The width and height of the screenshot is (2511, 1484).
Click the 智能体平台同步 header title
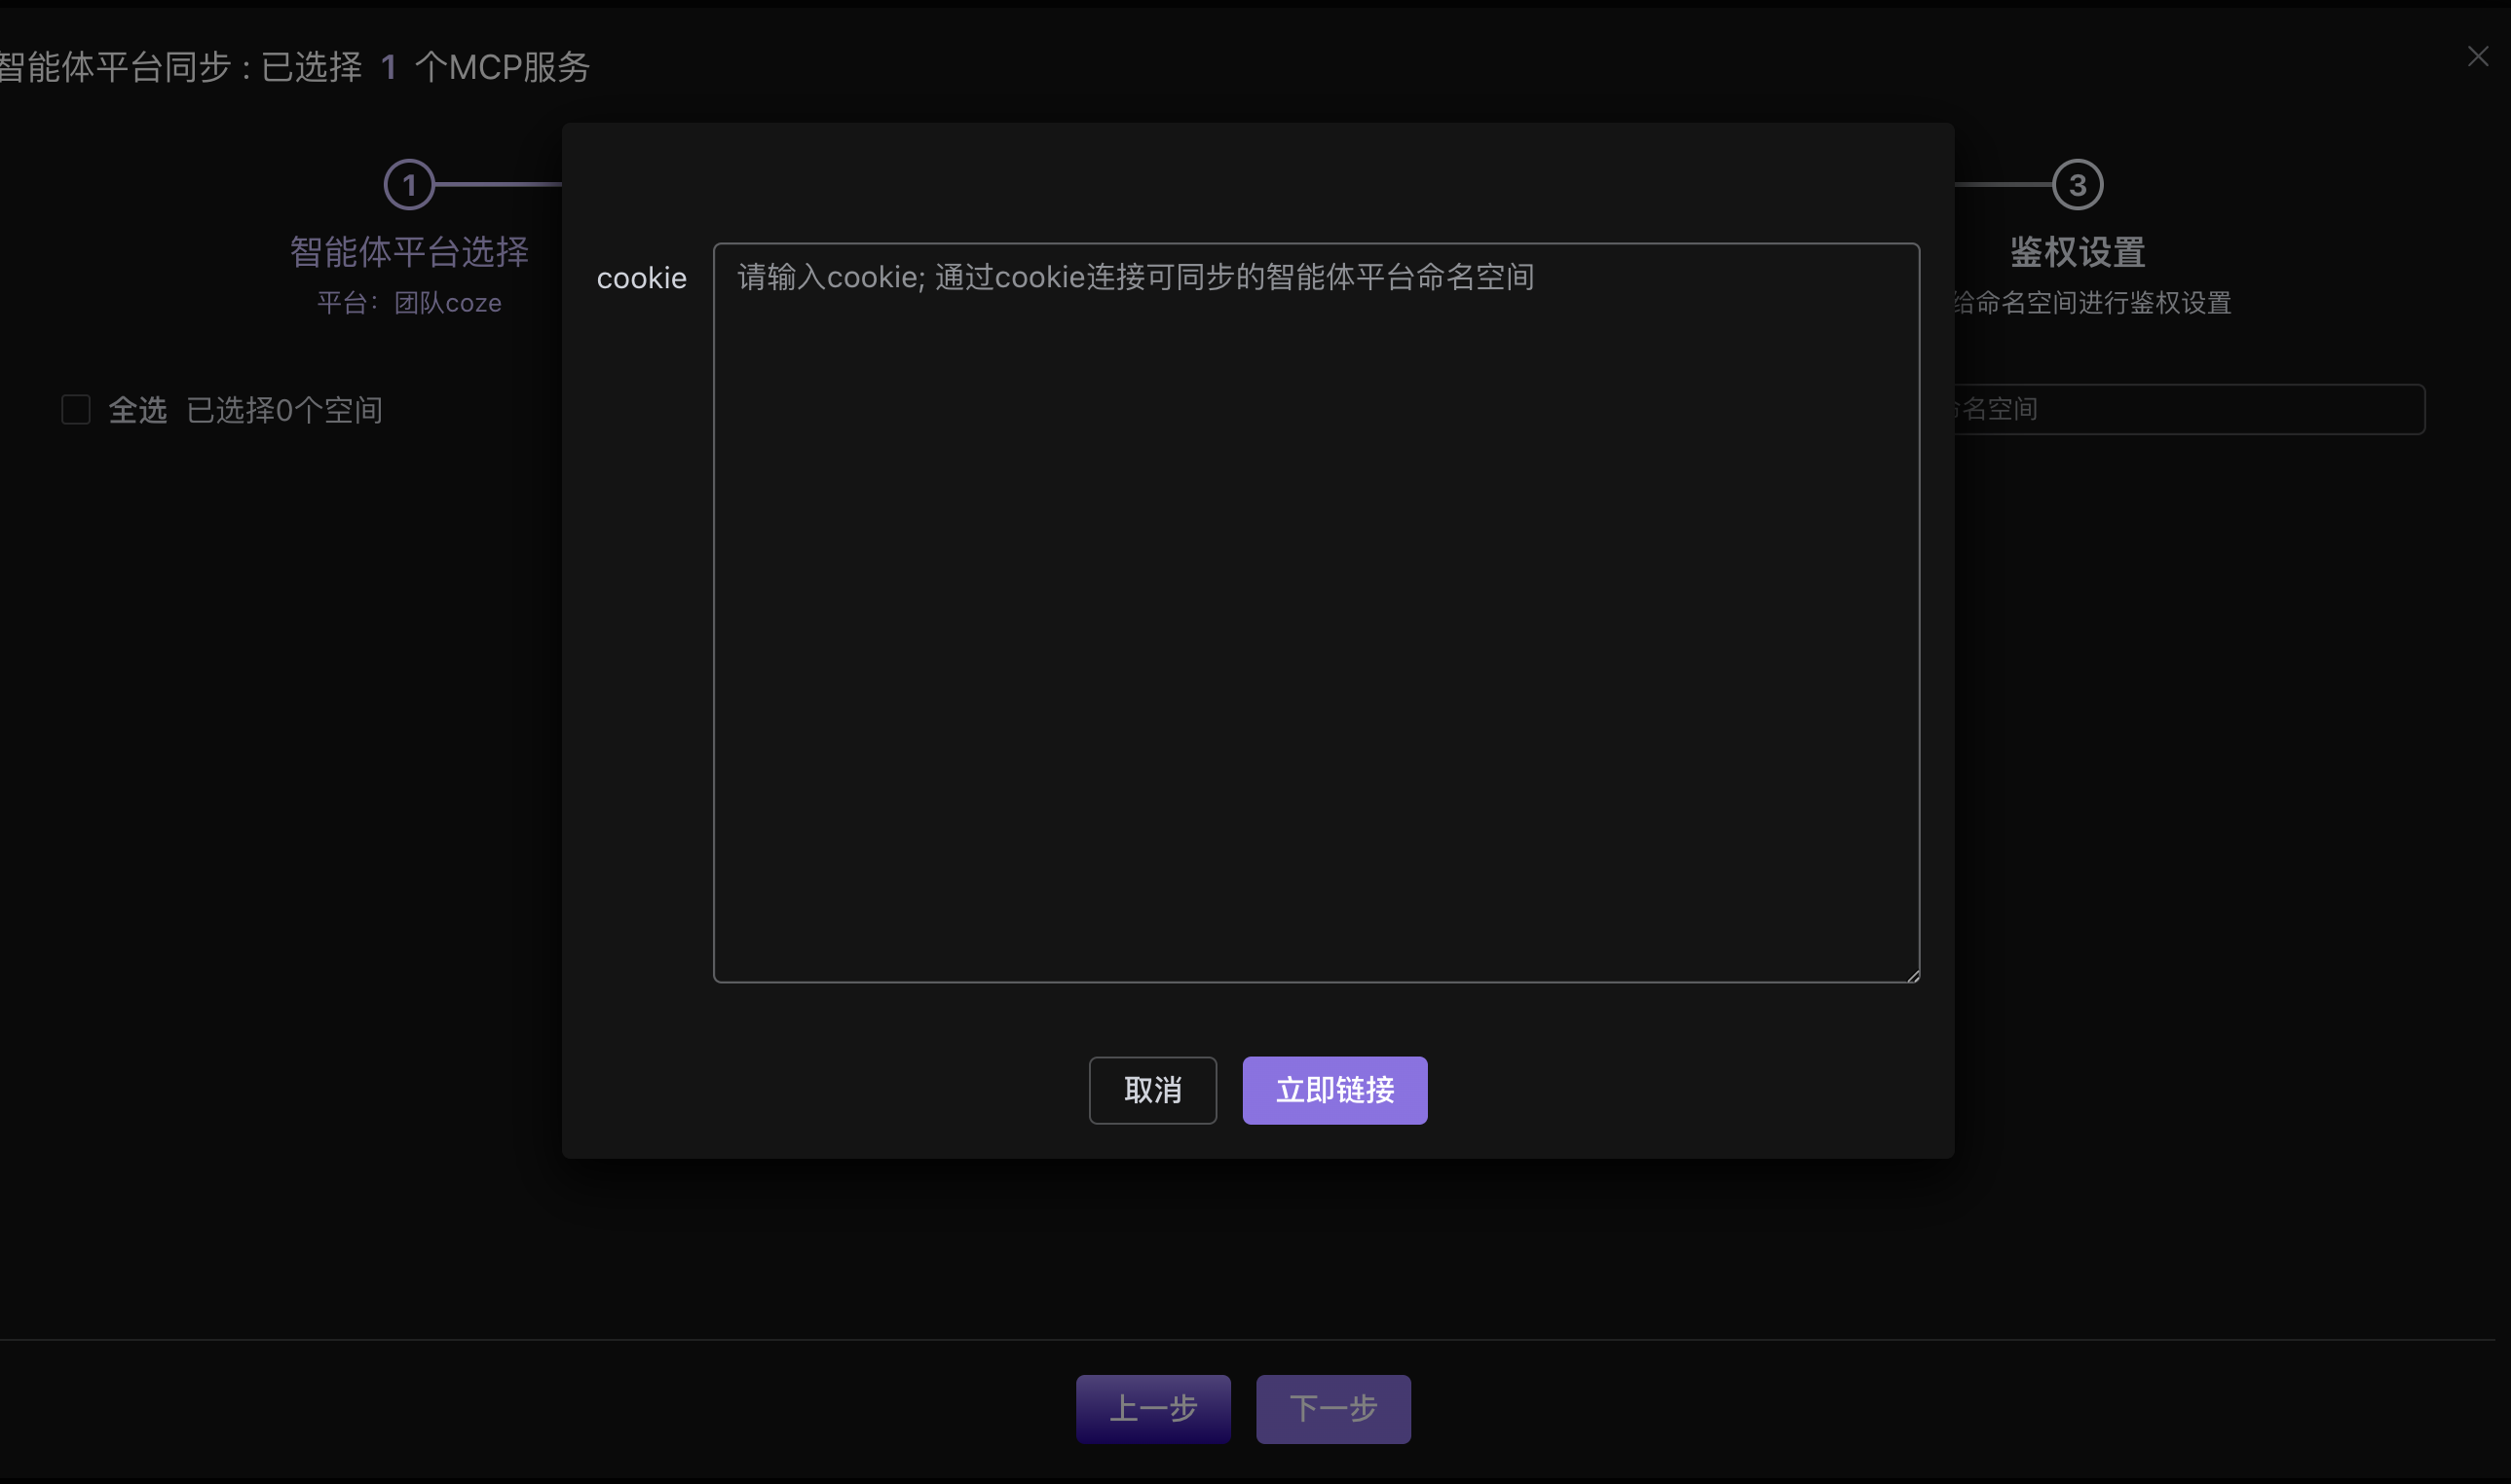(x=115, y=67)
